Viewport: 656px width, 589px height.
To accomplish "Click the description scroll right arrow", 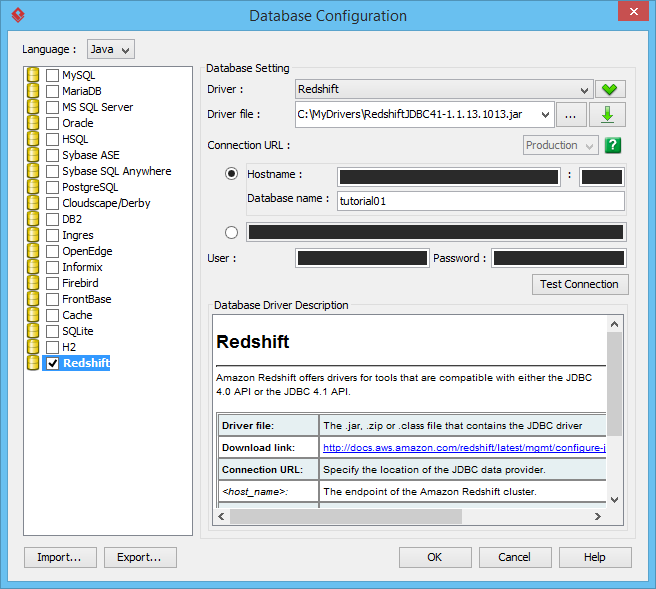I will pos(598,517).
